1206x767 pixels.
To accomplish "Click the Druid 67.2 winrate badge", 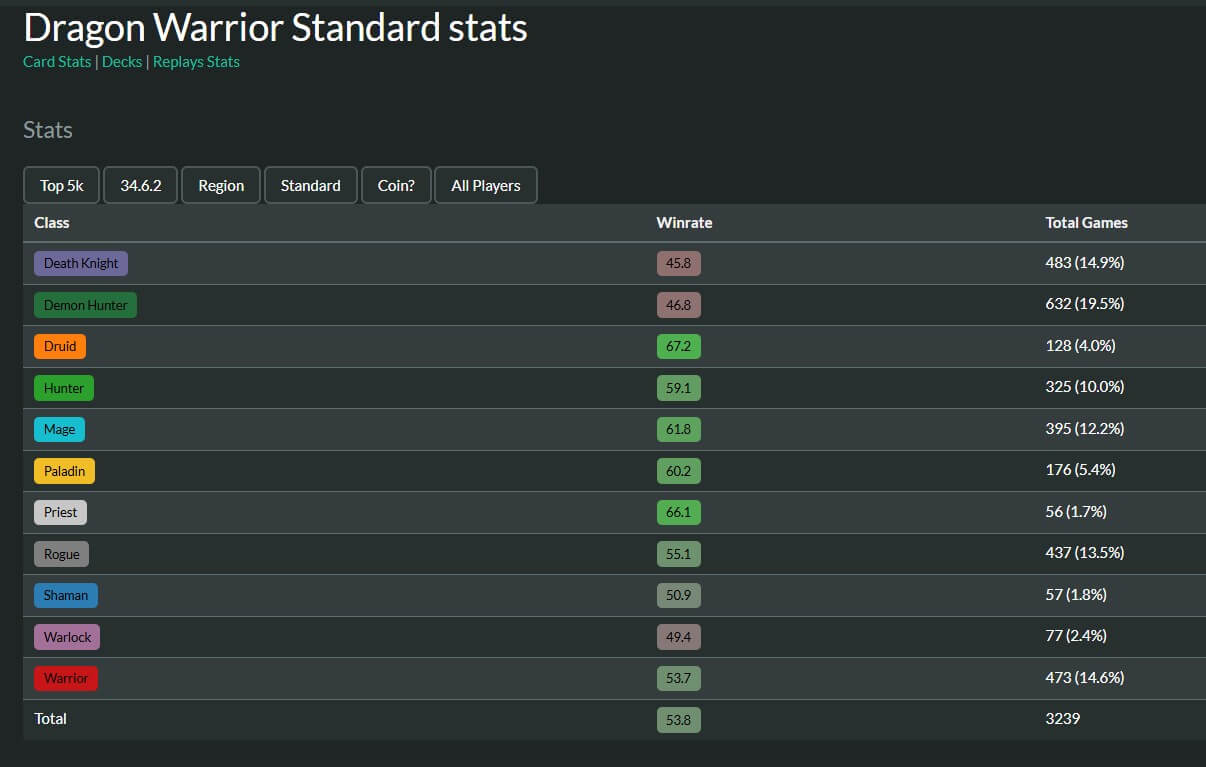I will coord(678,346).
